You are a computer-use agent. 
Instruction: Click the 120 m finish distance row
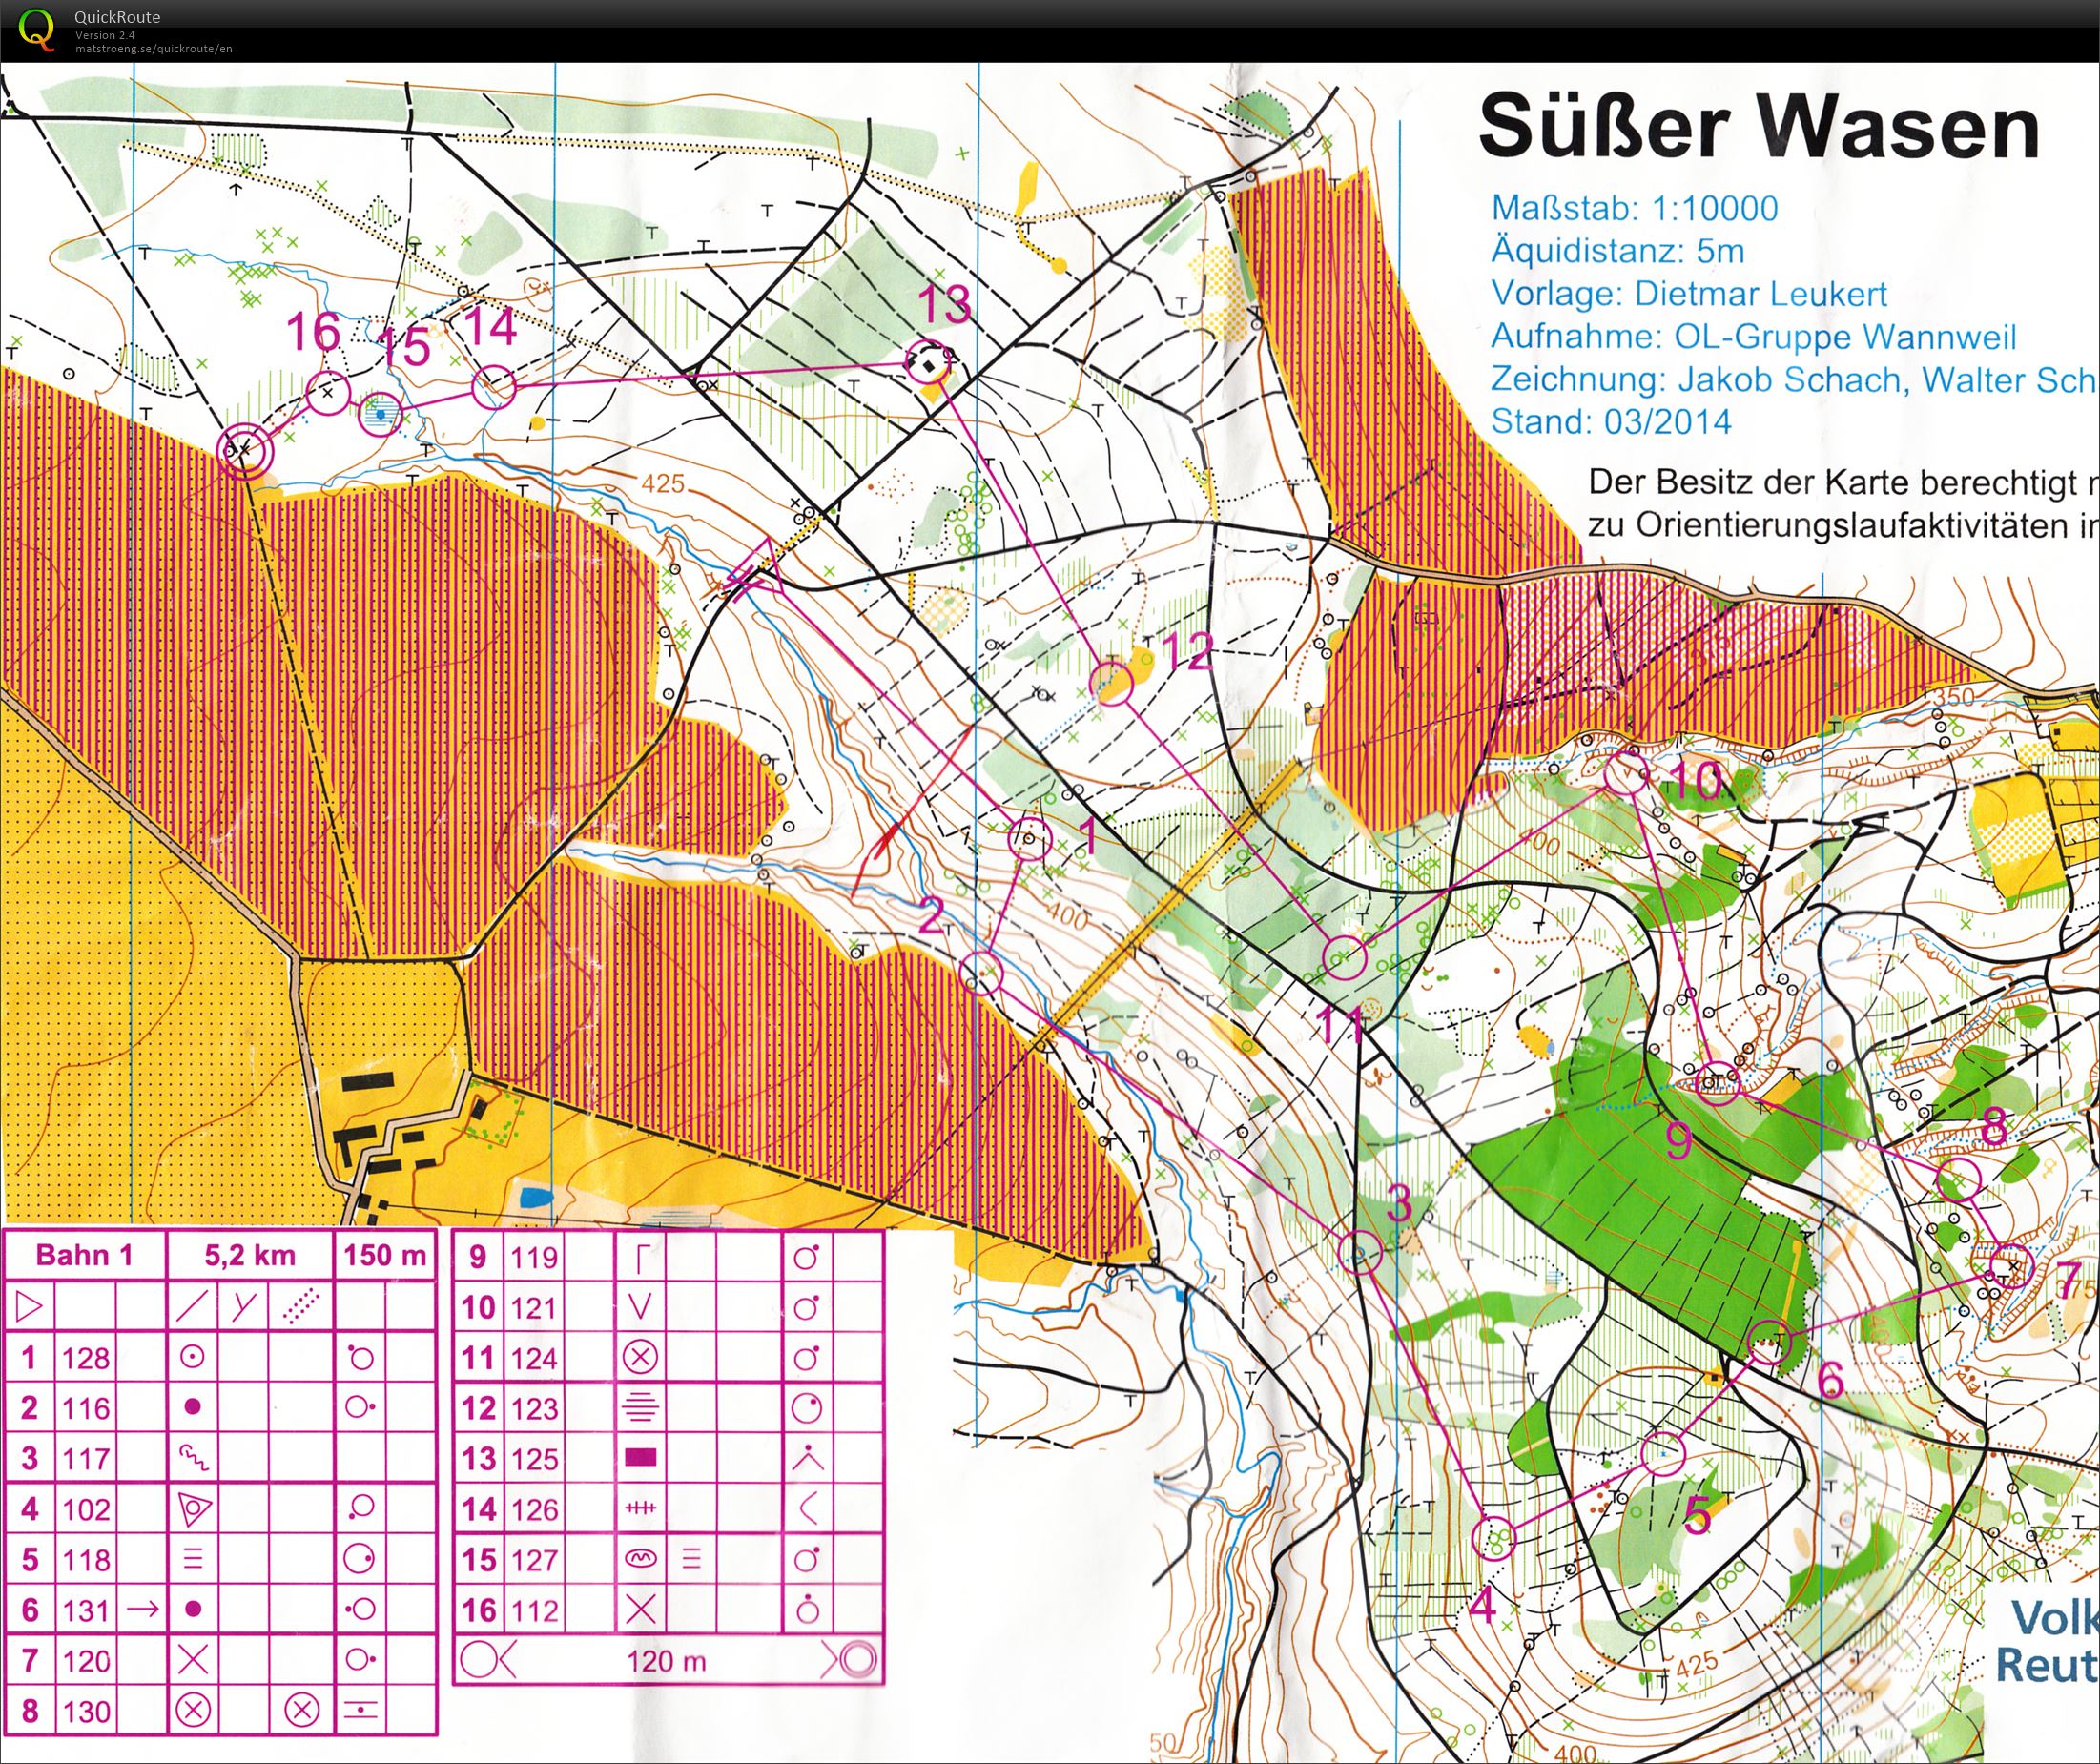point(666,1662)
